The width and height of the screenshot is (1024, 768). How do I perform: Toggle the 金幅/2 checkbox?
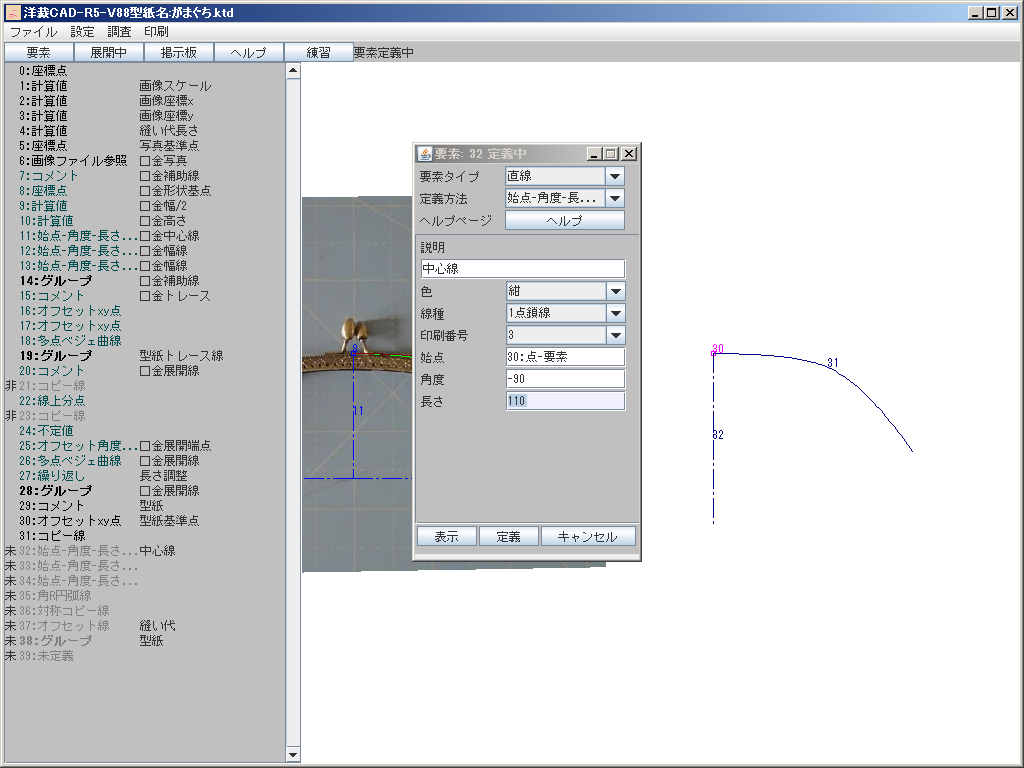click(145, 206)
